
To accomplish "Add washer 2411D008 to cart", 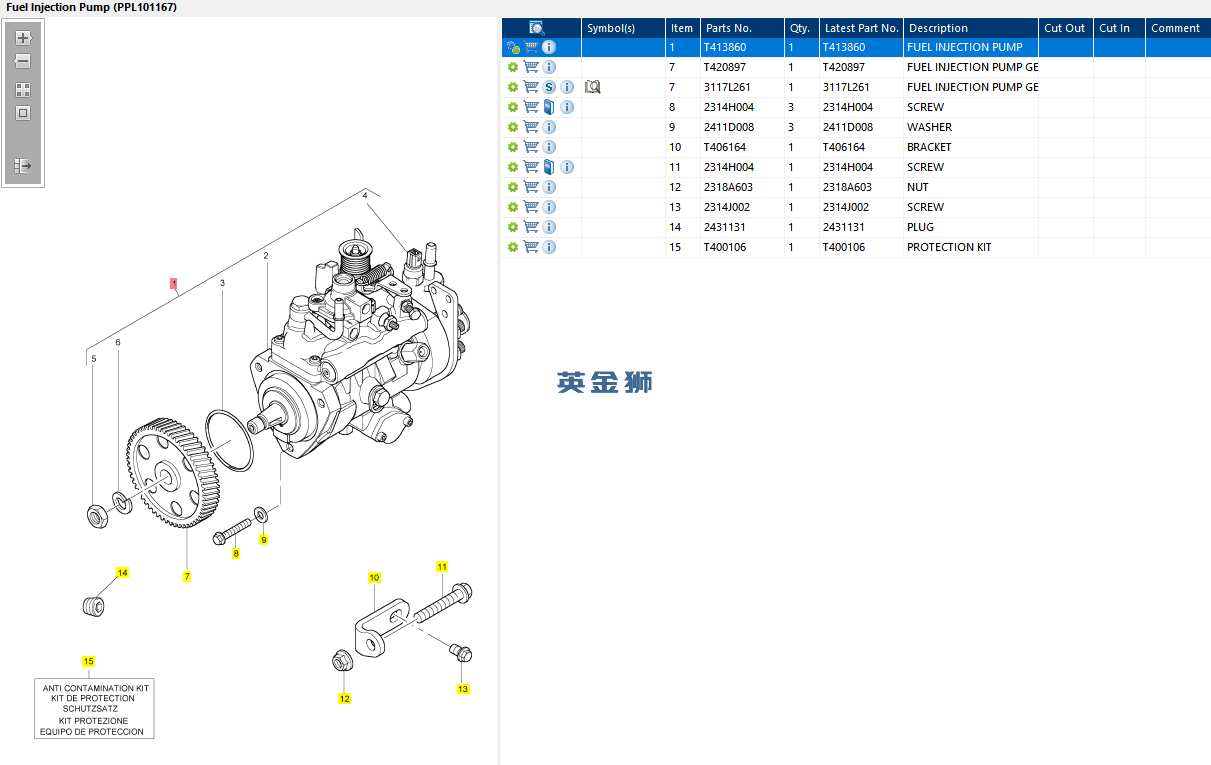I will (x=531, y=127).
